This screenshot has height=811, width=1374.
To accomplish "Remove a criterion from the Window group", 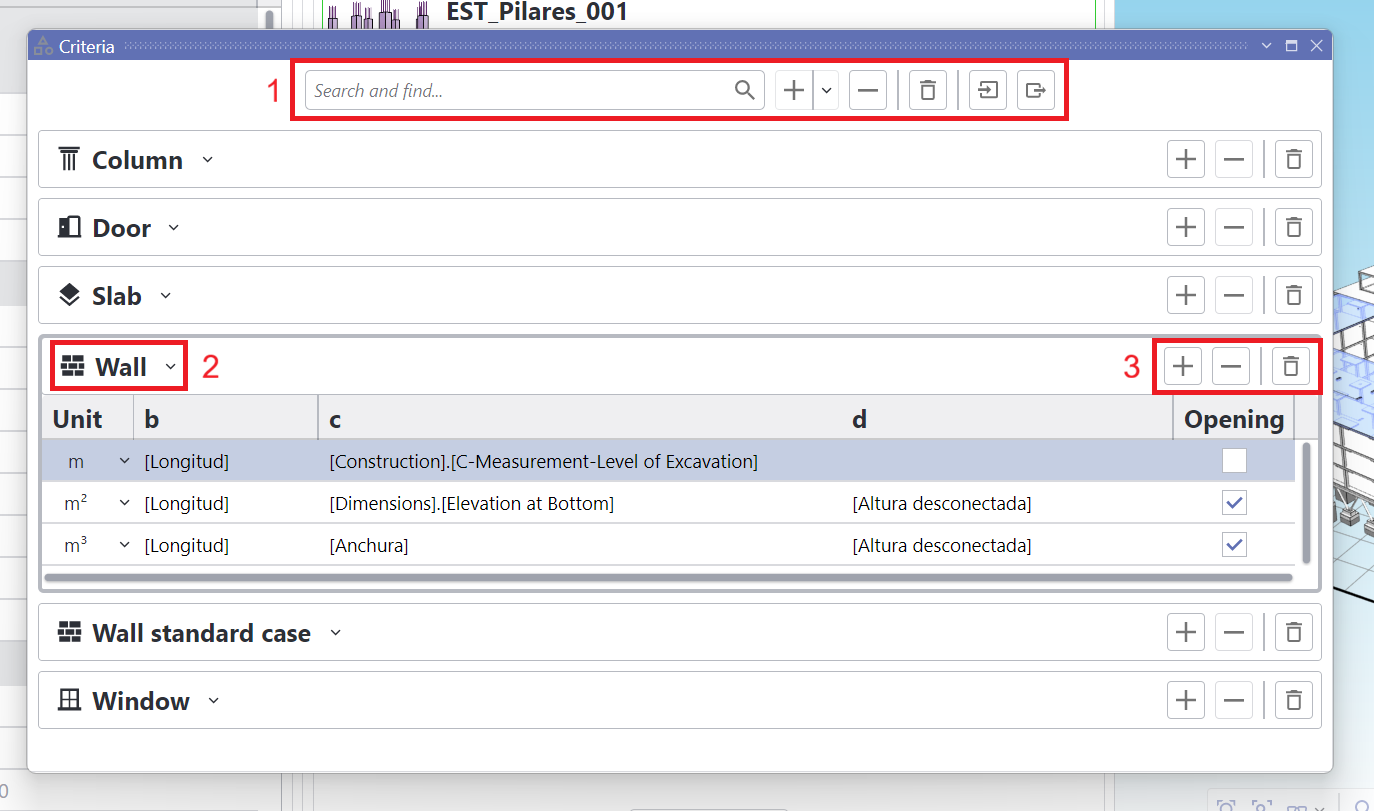I will click(1234, 700).
